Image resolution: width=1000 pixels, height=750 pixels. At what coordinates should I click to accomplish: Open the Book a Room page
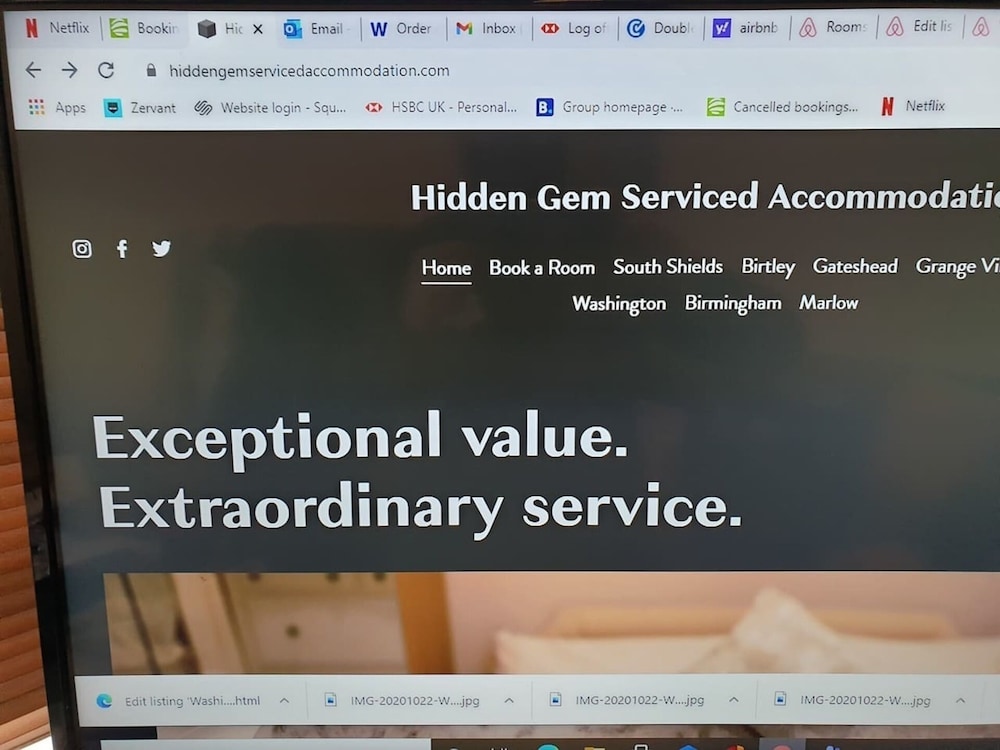[x=542, y=268]
